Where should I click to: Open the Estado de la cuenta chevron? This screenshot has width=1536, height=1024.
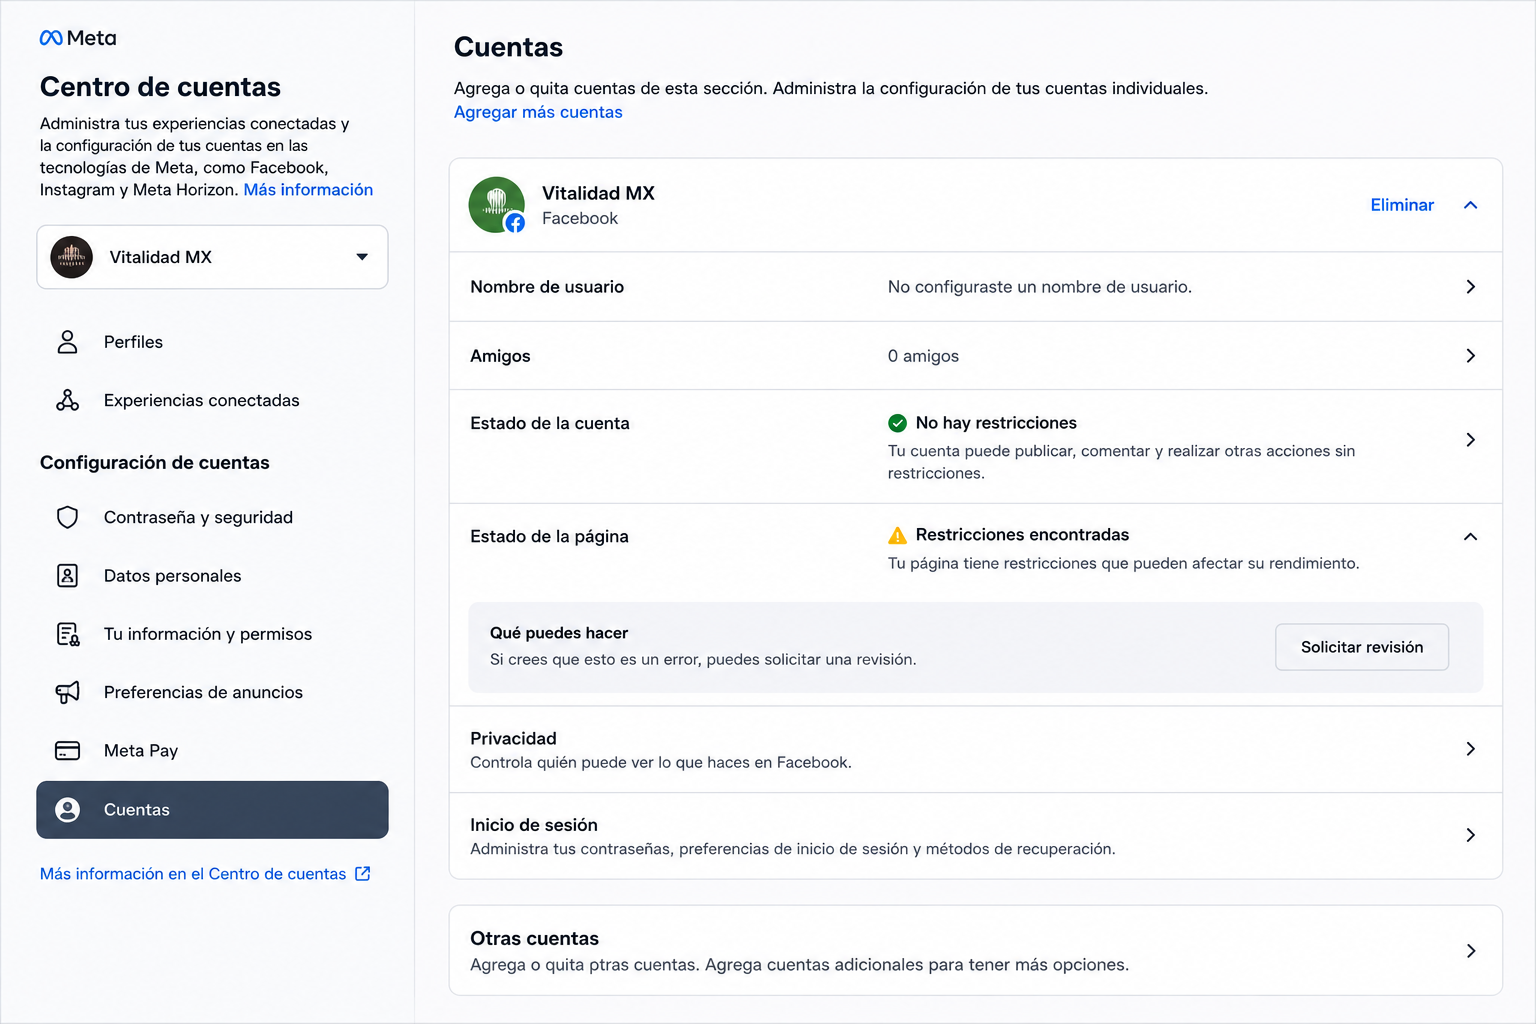(x=1470, y=440)
